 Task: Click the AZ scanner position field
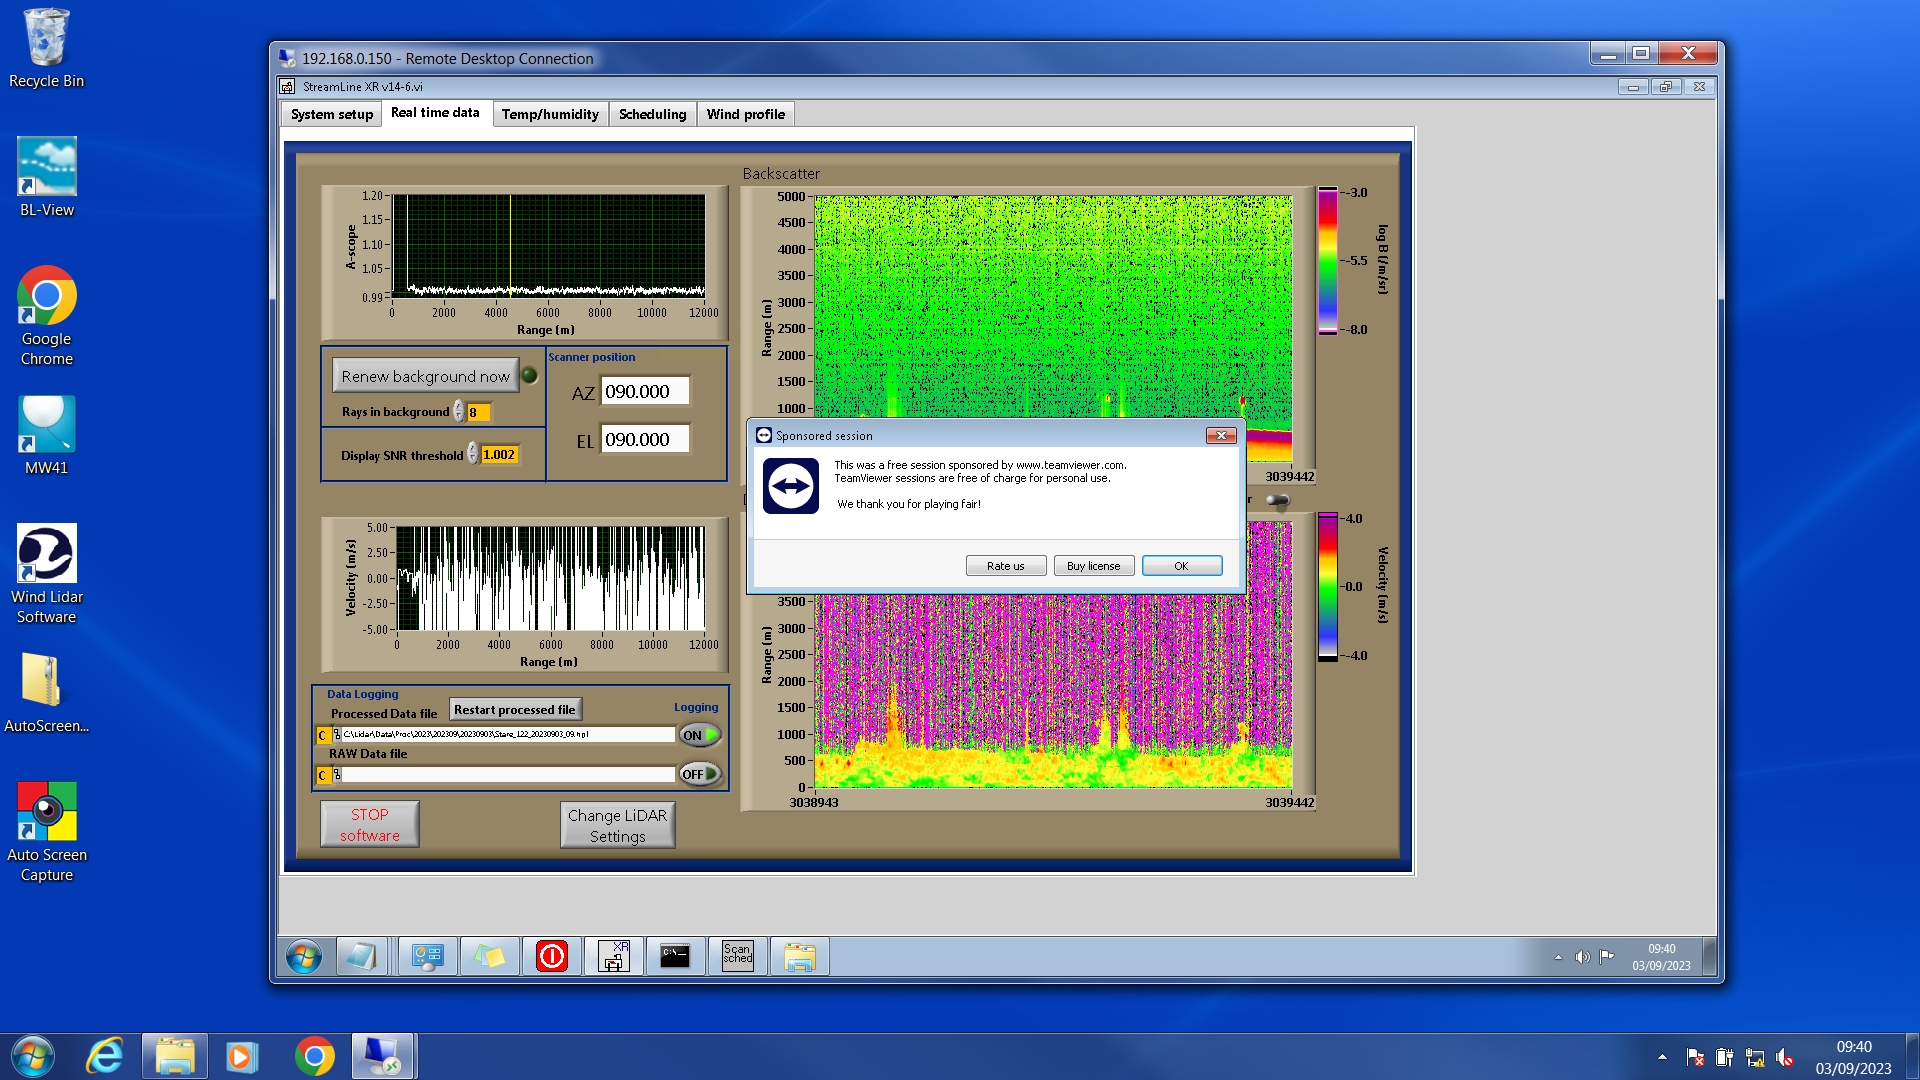click(x=645, y=392)
